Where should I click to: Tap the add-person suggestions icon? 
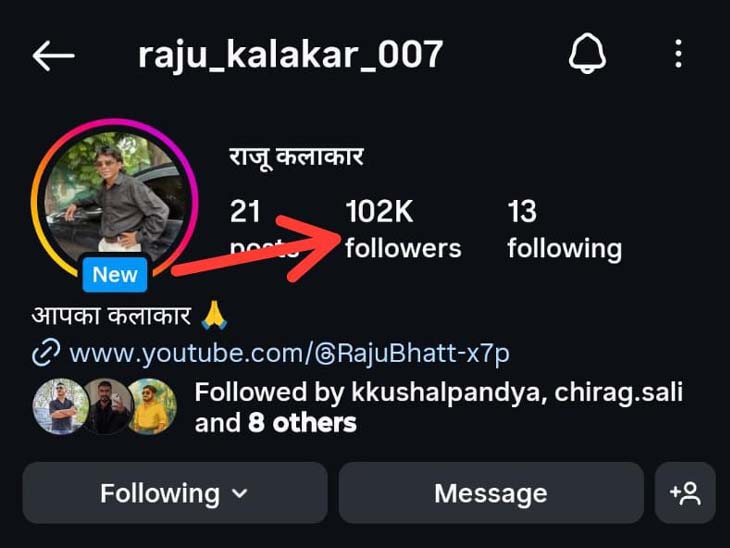click(685, 493)
